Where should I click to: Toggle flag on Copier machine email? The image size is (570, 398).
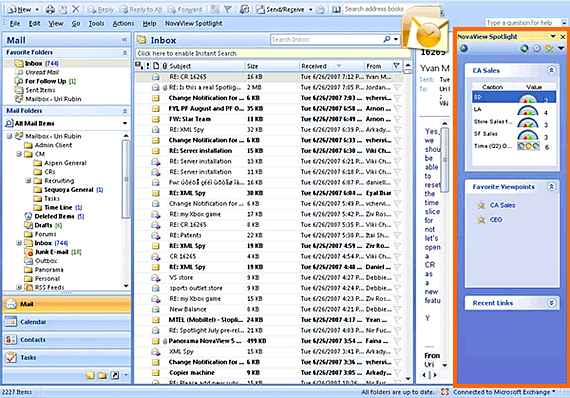398,373
